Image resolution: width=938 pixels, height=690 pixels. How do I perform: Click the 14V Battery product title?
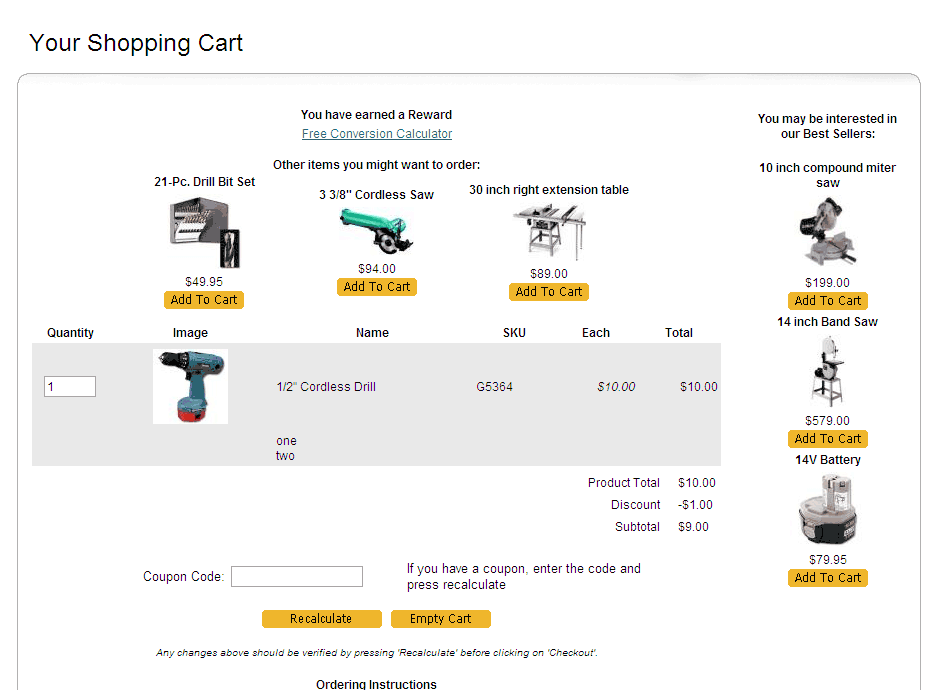tap(827, 460)
